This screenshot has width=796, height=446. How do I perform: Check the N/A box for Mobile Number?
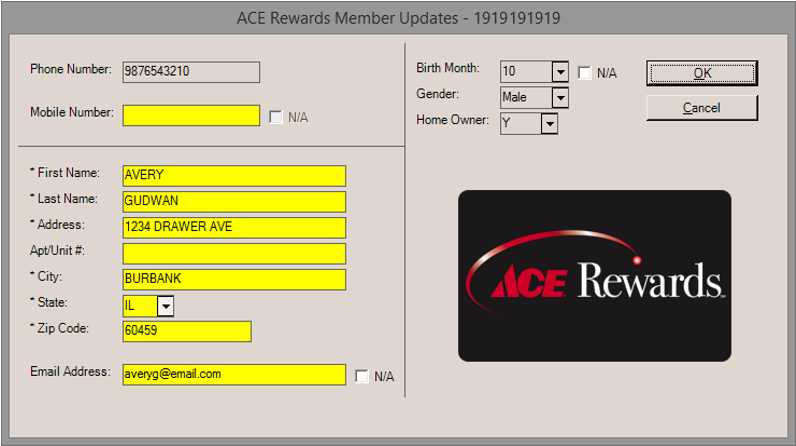point(276,117)
